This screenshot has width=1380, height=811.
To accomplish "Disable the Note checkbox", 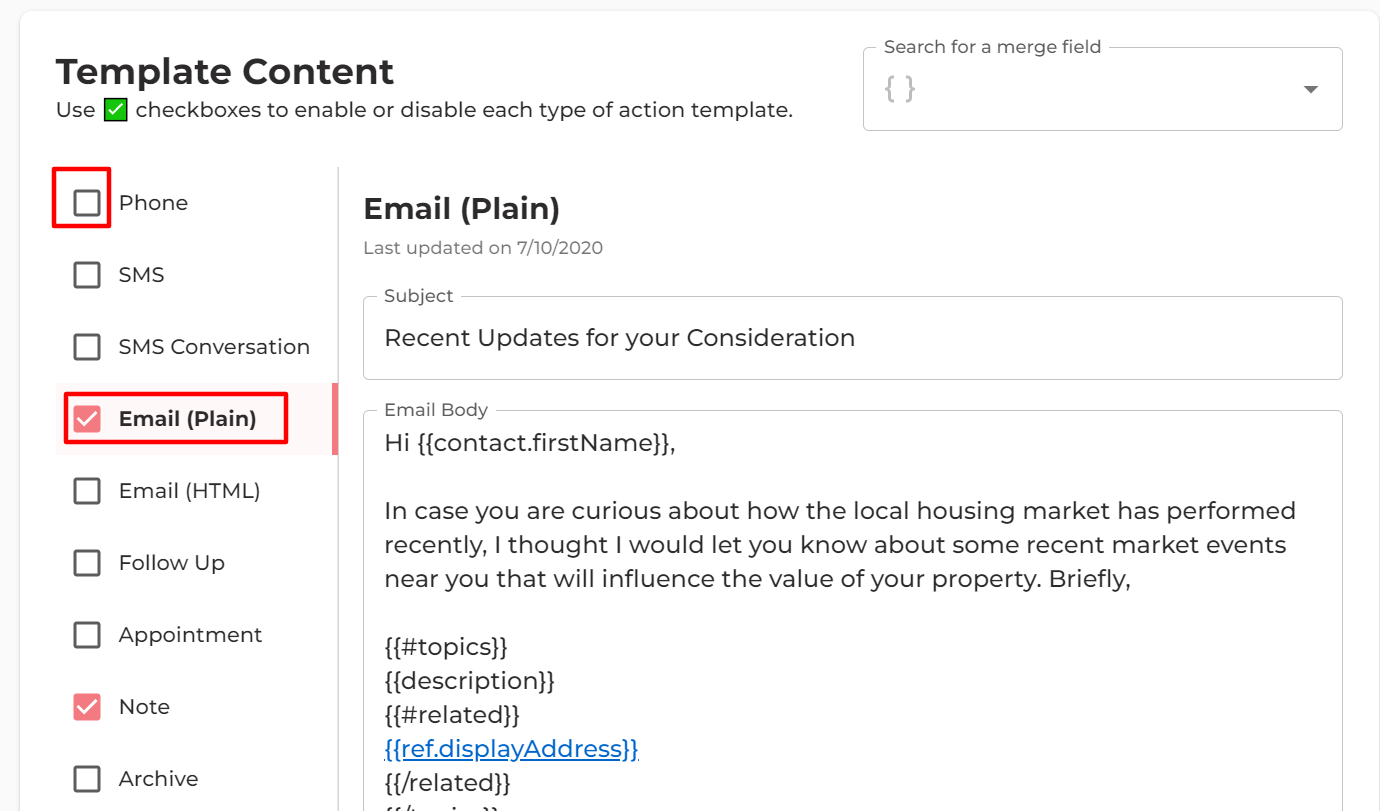I will click(87, 707).
